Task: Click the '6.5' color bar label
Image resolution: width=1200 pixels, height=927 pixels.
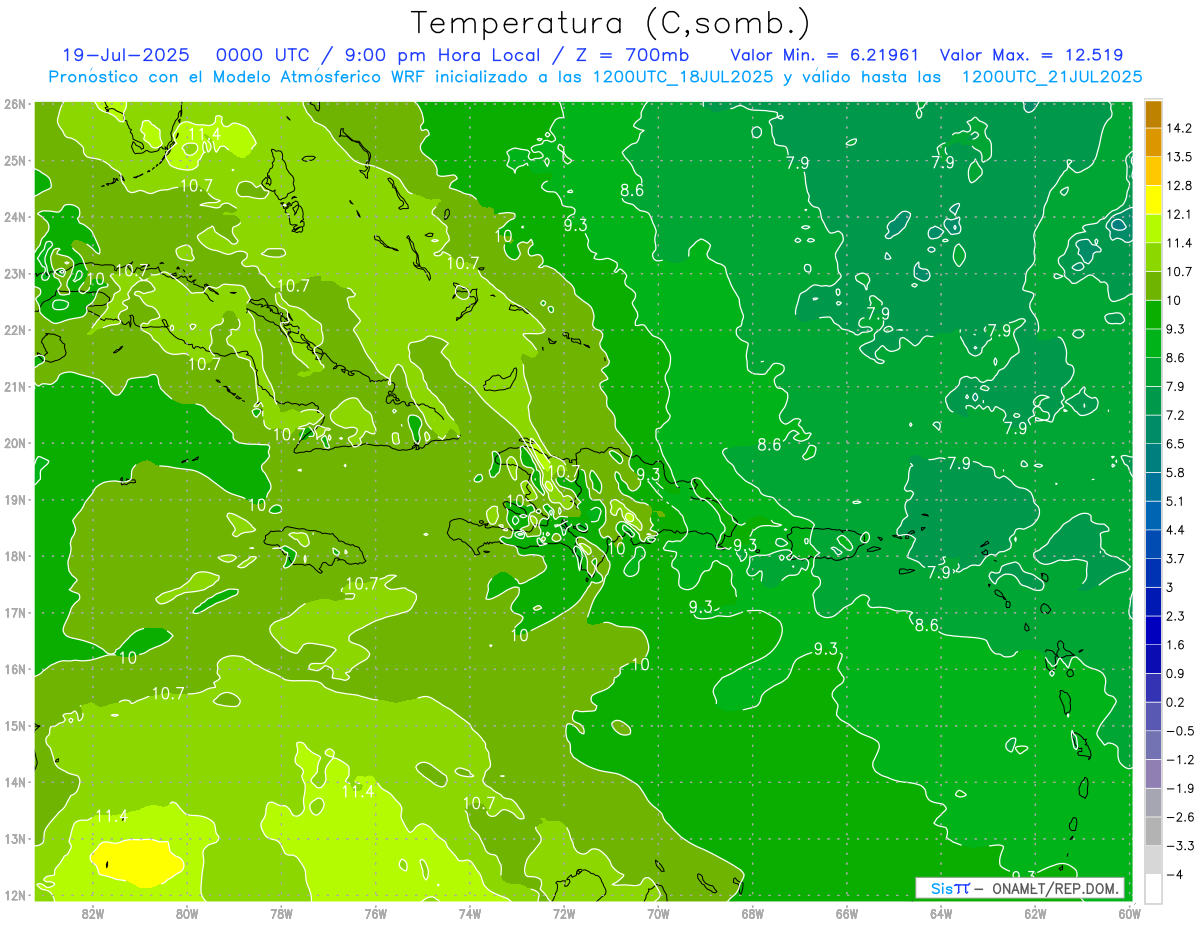Action: [1177, 443]
